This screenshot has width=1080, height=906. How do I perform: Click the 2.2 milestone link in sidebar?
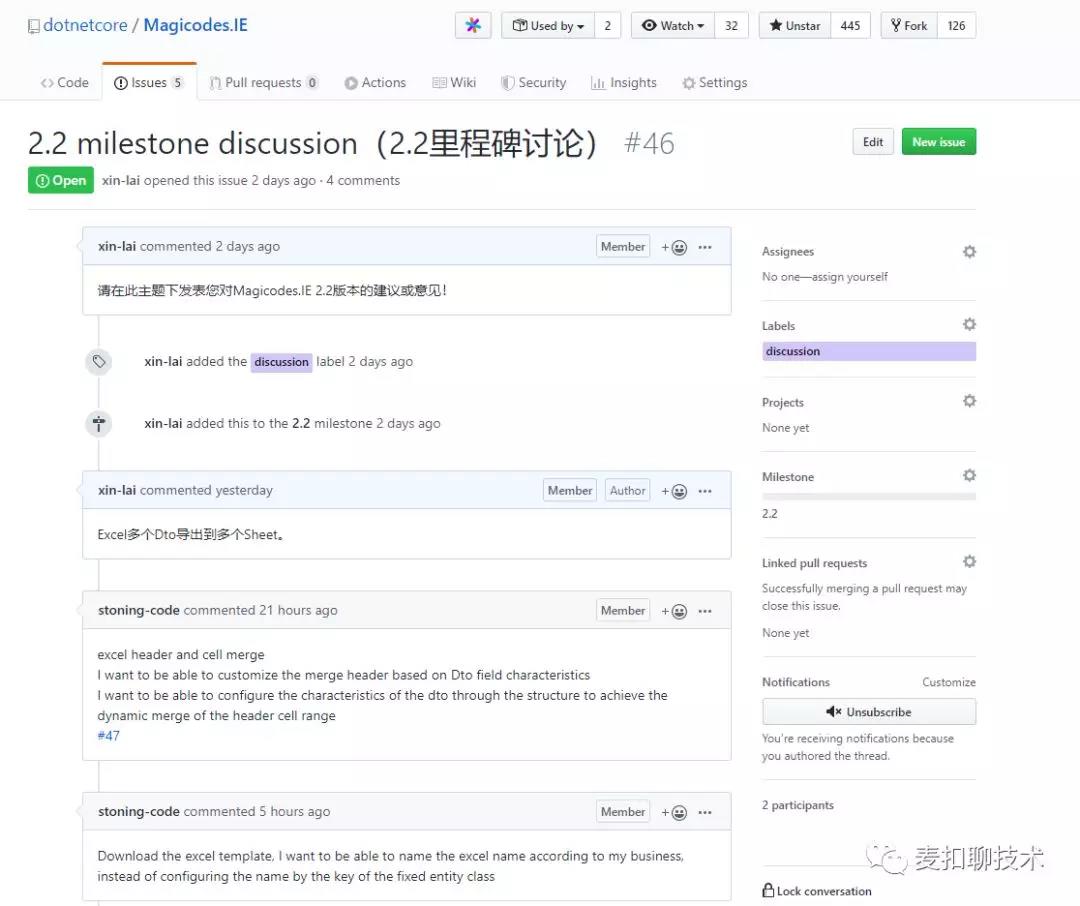pos(769,513)
